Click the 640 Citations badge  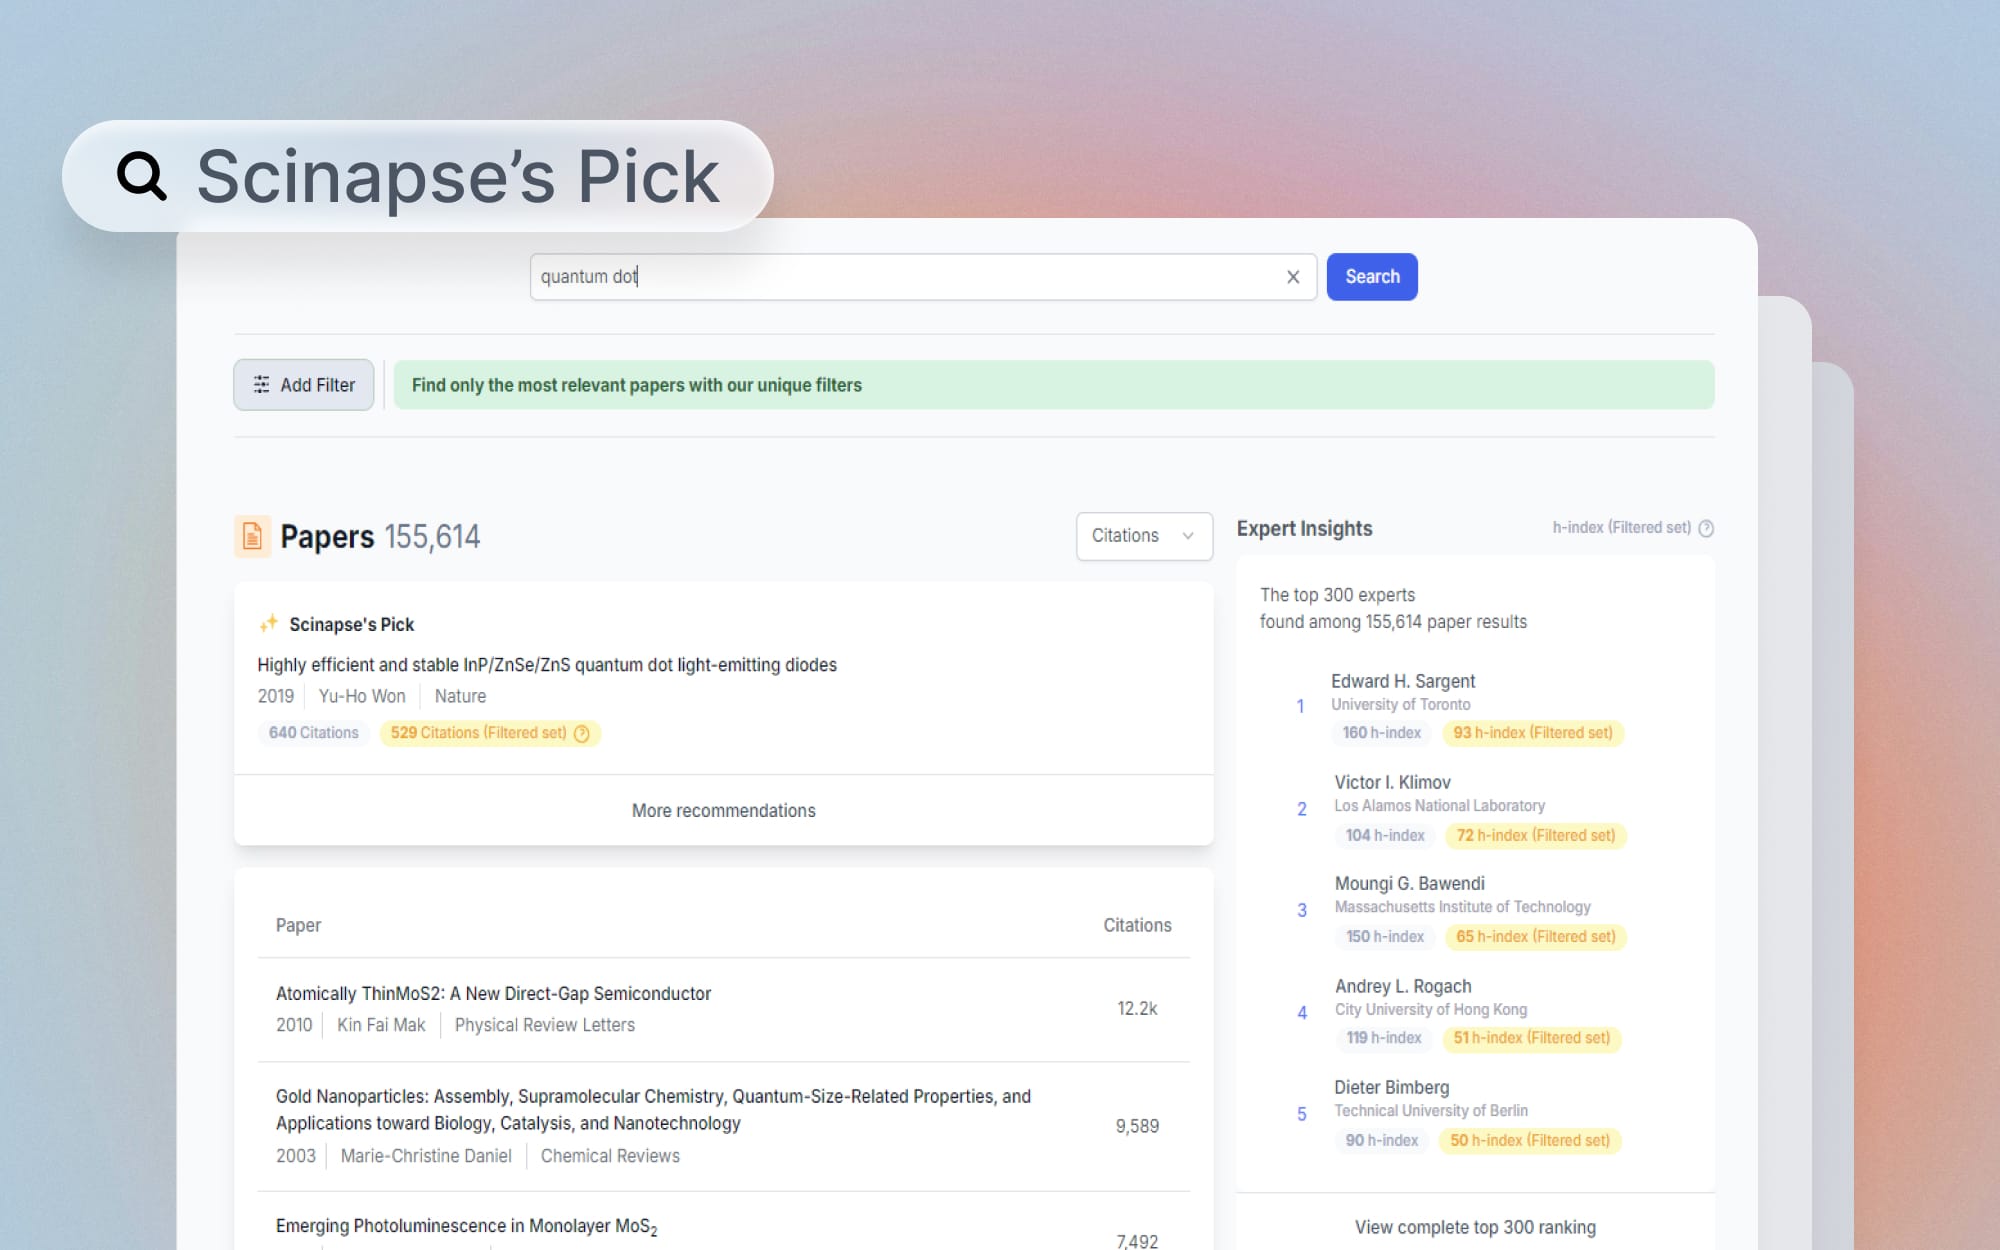pos(313,733)
